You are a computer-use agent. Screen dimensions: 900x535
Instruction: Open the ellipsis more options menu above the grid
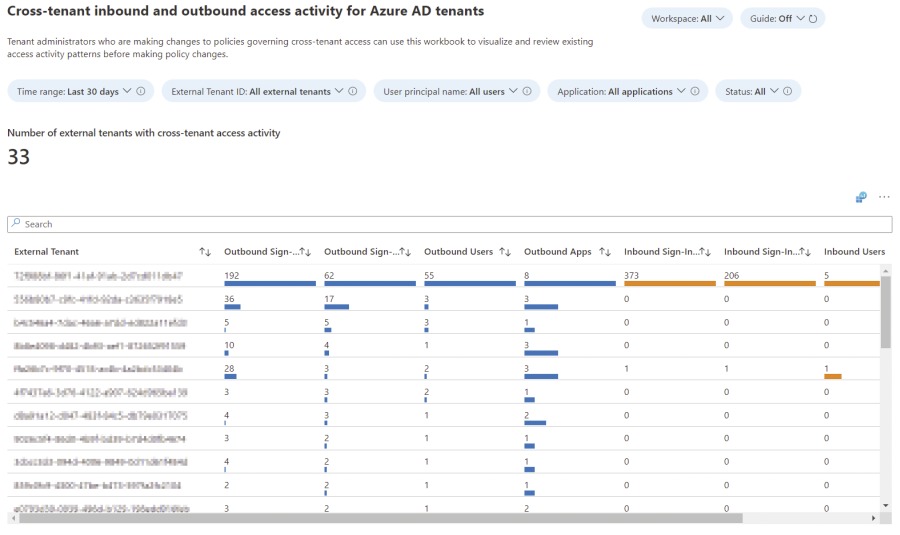pyautogui.click(x=884, y=197)
